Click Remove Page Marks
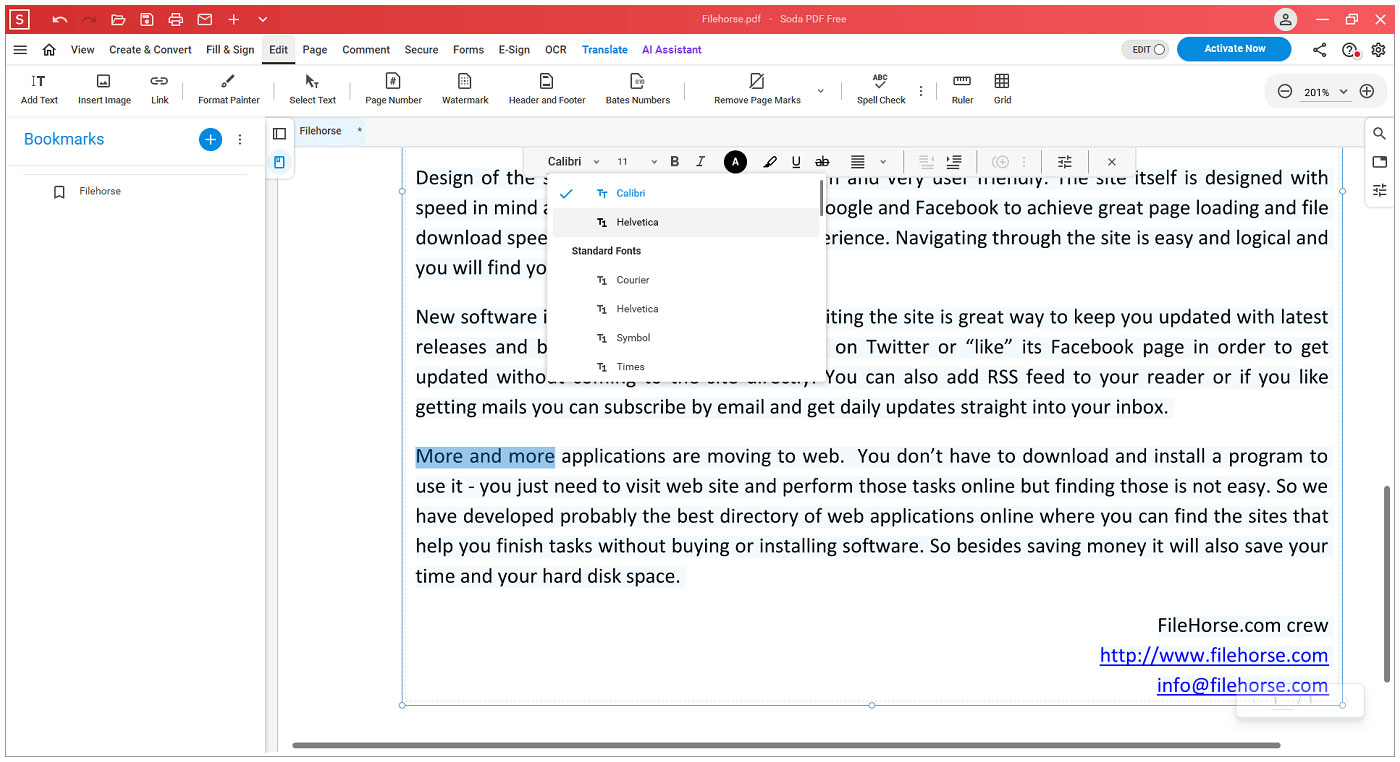Screen dimensions: 1400x762 [x=757, y=88]
